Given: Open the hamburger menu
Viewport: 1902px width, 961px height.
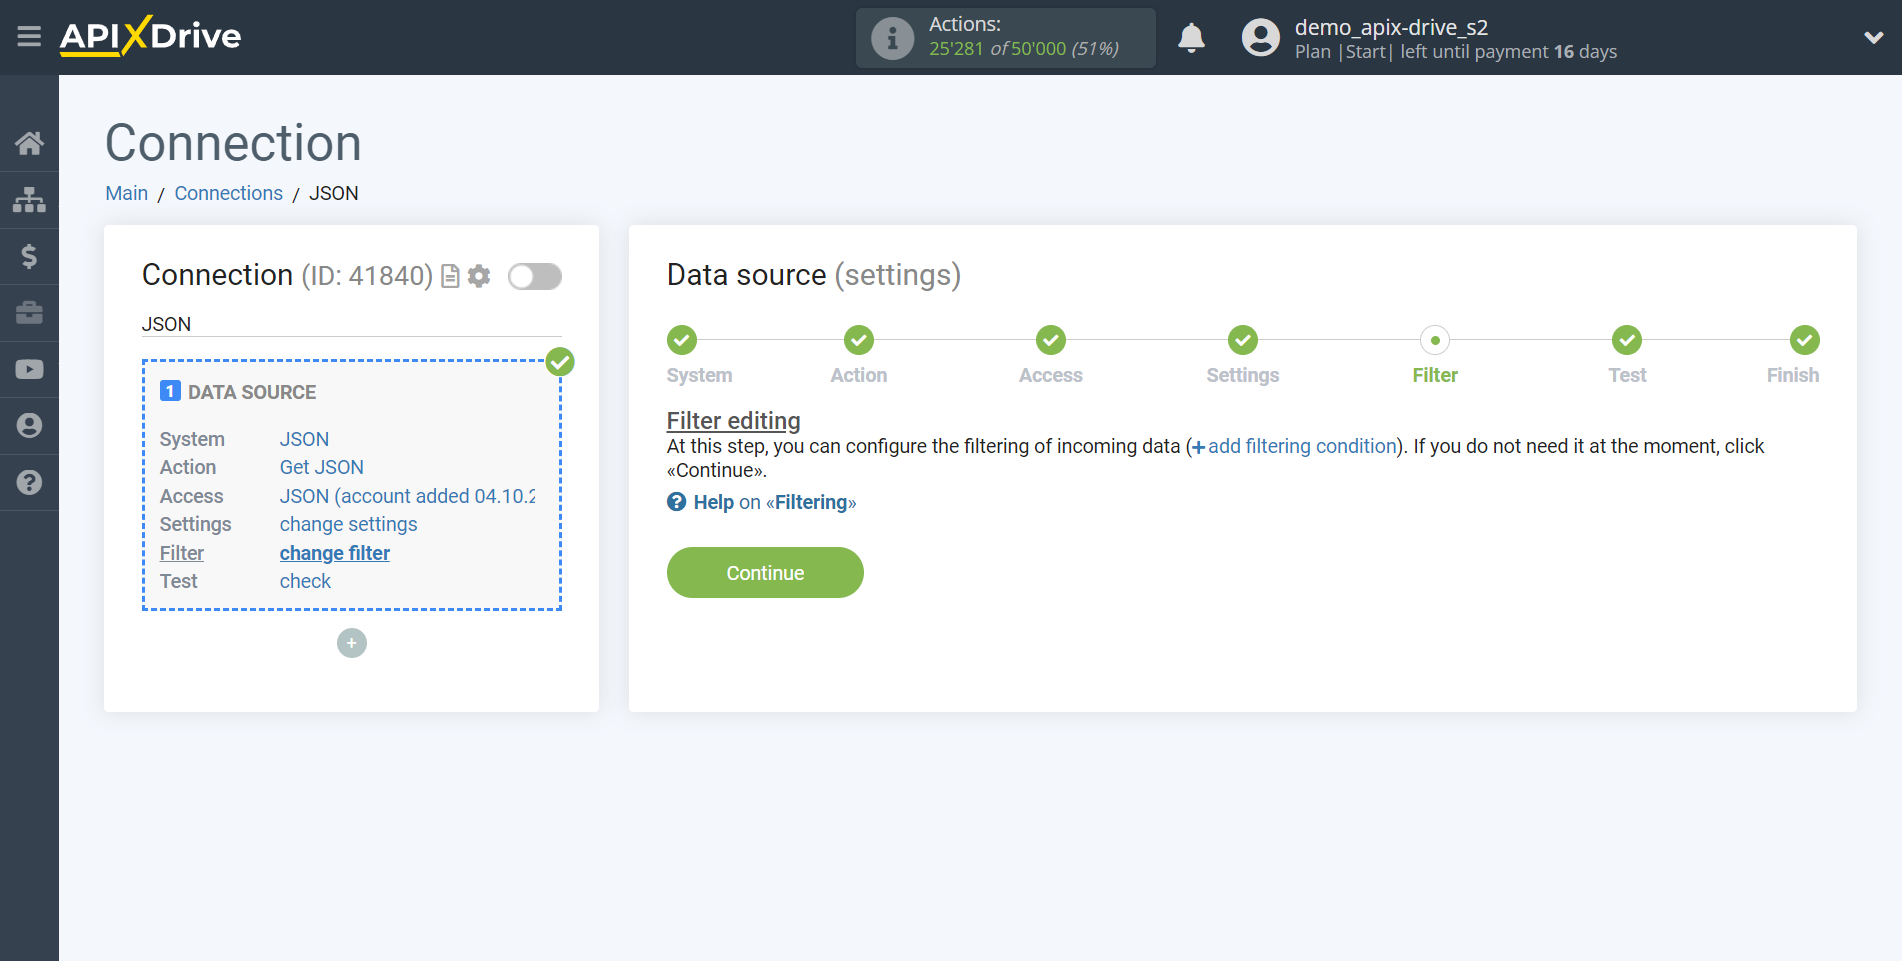Looking at the screenshot, I should 29,37.
